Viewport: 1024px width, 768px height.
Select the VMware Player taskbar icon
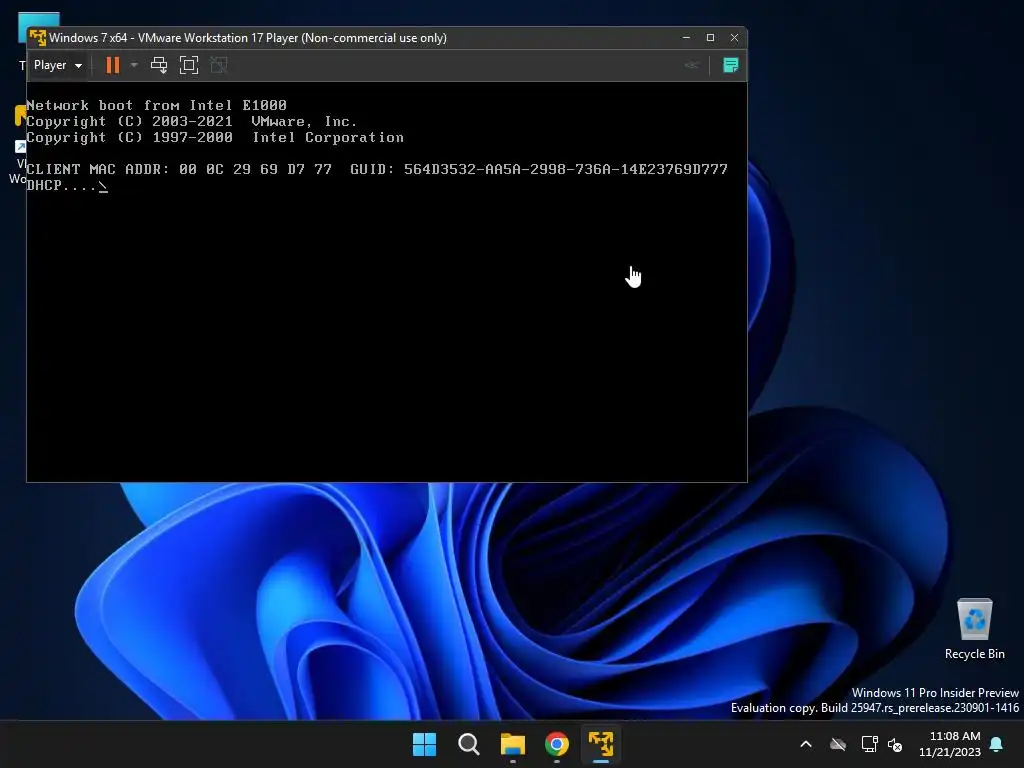click(x=601, y=744)
